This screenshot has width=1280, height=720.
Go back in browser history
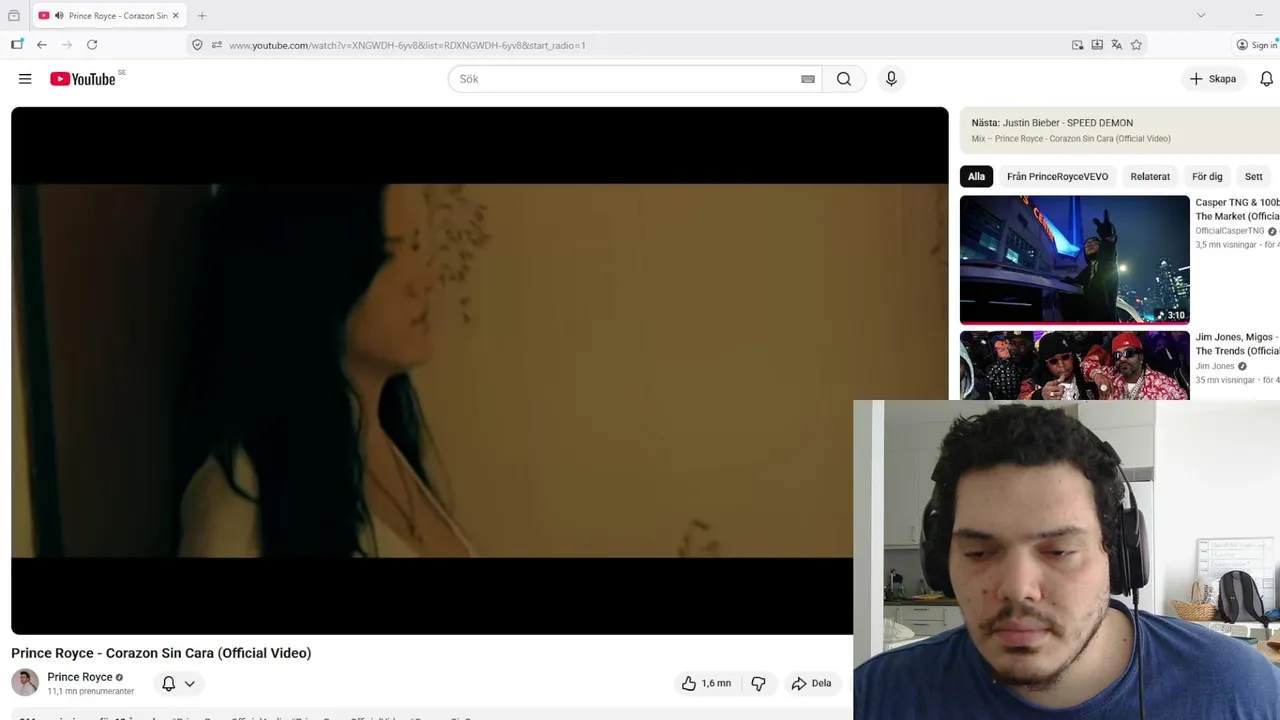click(42, 45)
